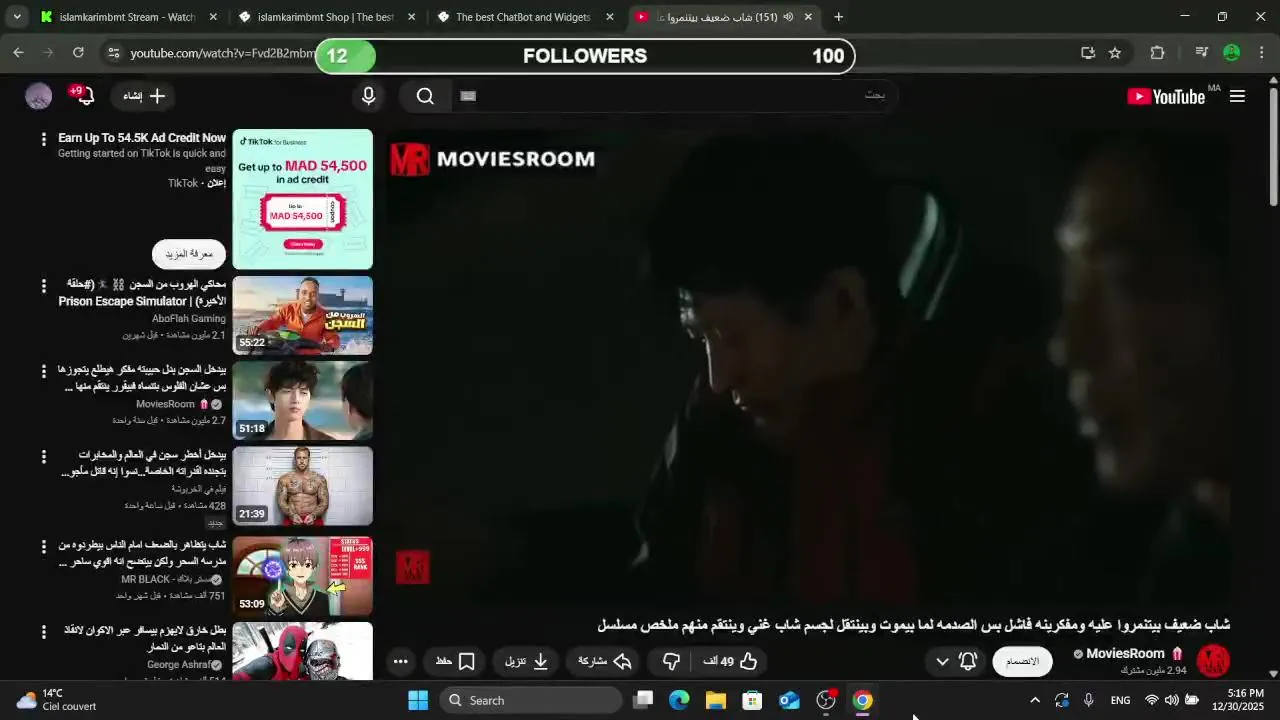Click the video player area
This screenshot has width=1280, height=720.
click(809, 364)
